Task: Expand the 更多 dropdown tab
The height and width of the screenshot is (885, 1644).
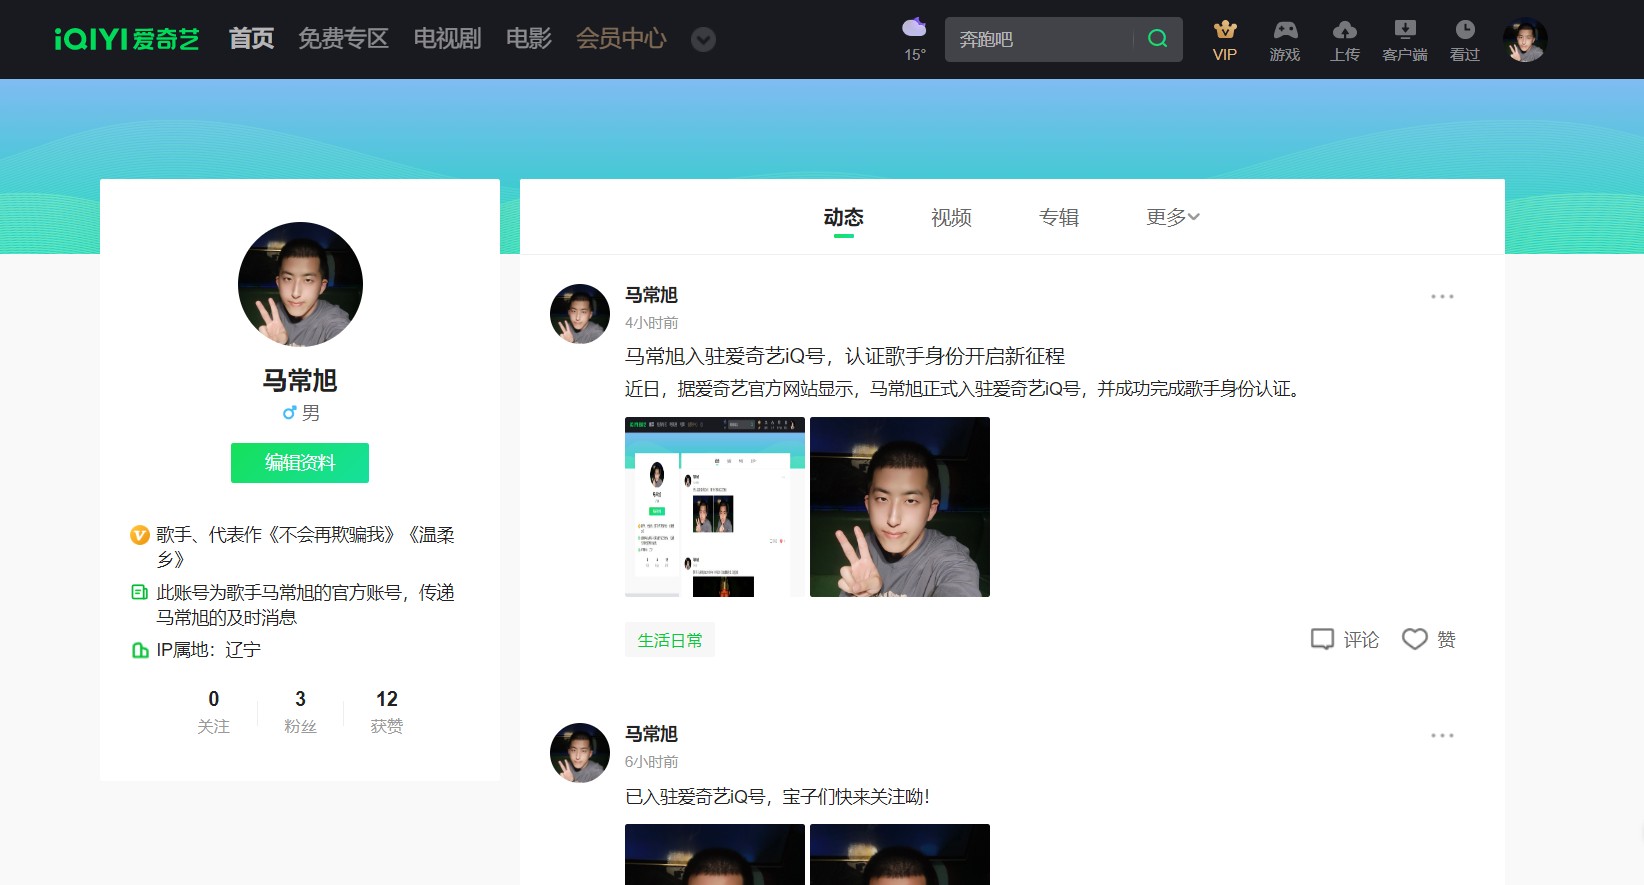Action: (1172, 217)
